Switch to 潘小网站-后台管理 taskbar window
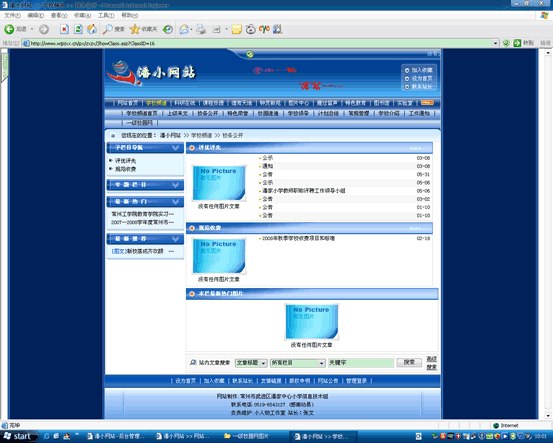This screenshot has width=553, height=443. pyautogui.click(x=116, y=437)
